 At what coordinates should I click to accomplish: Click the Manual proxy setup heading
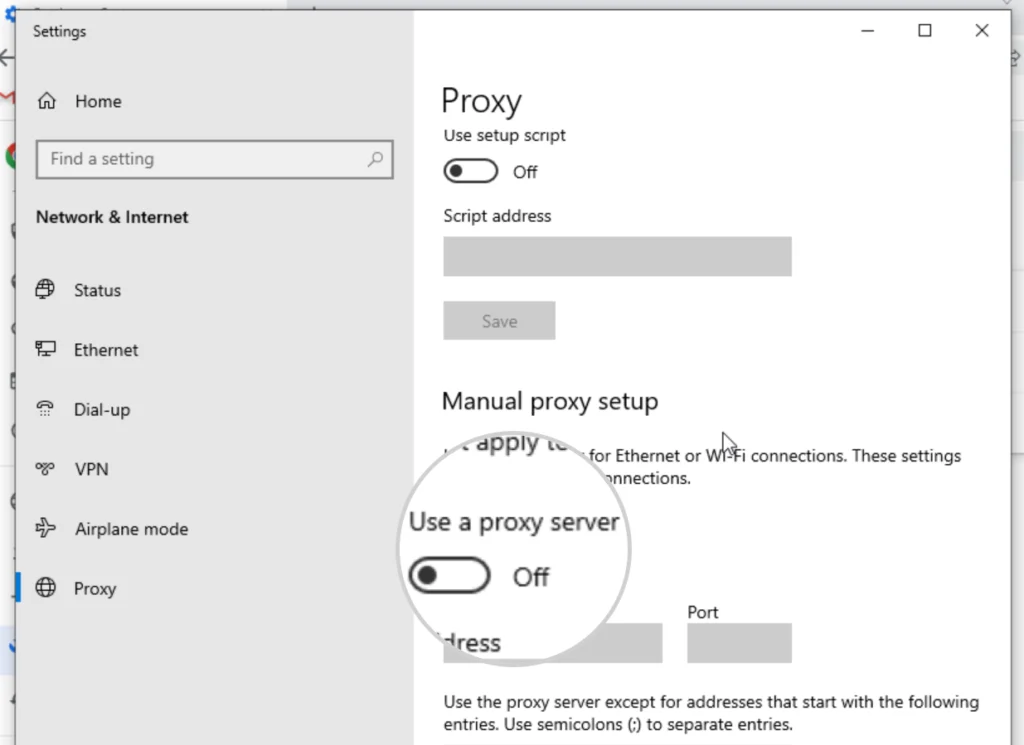pyautogui.click(x=550, y=401)
